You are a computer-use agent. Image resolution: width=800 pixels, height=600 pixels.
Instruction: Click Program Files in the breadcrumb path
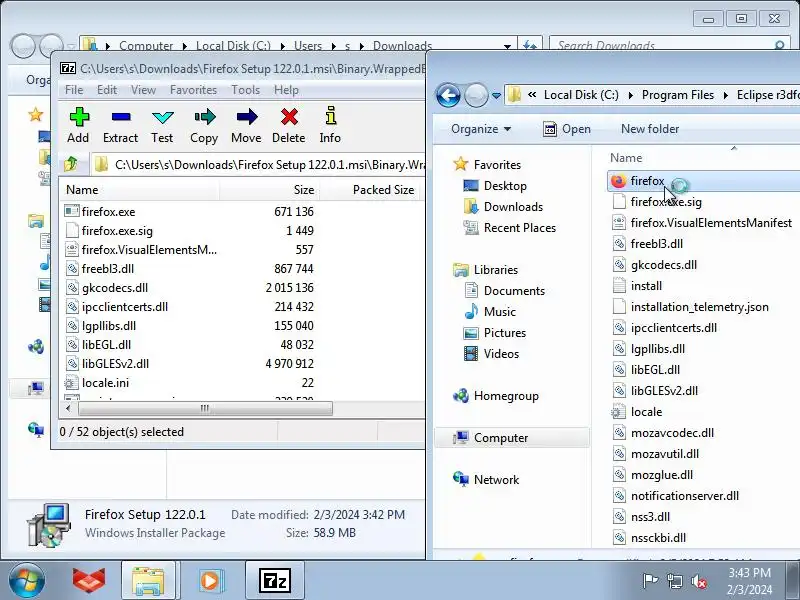point(678,95)
